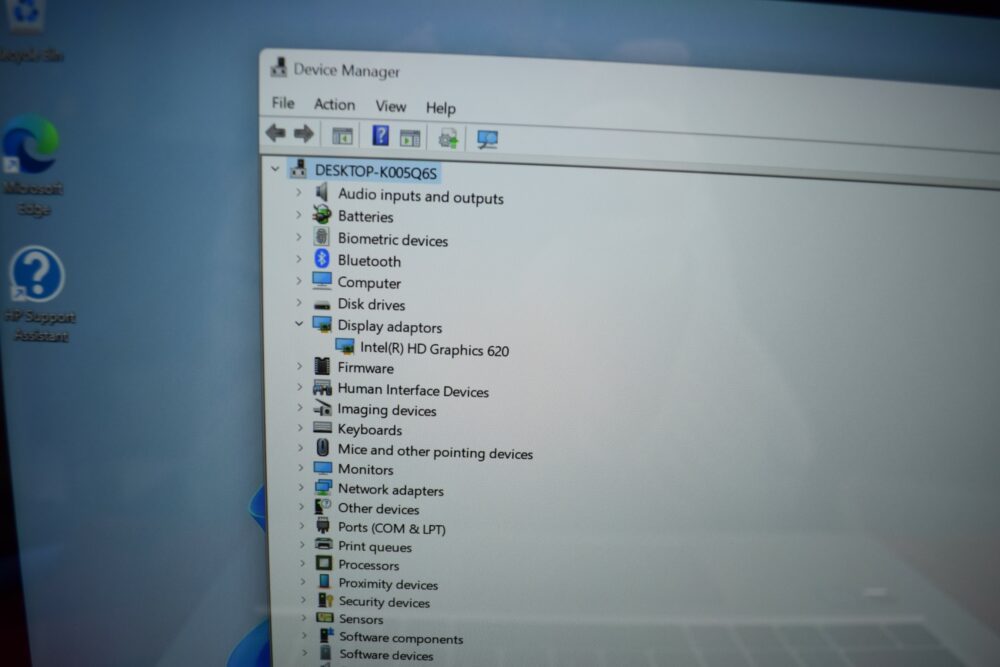
Task: Click the blue Help question-mark toolbar icon
Action: [380, 136]
